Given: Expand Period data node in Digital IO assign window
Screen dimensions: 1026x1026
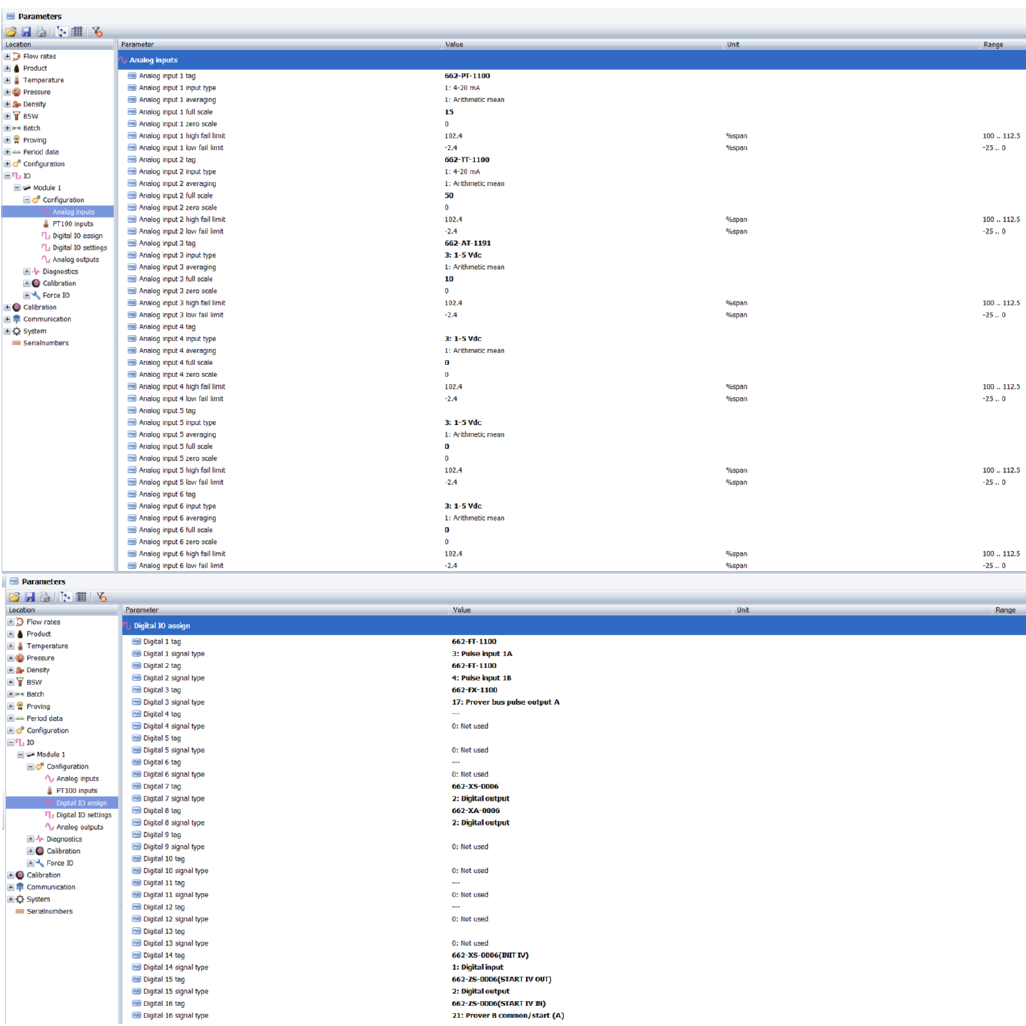Looking at the screenshot, I should pyautogui.click(x=10, y=718).
